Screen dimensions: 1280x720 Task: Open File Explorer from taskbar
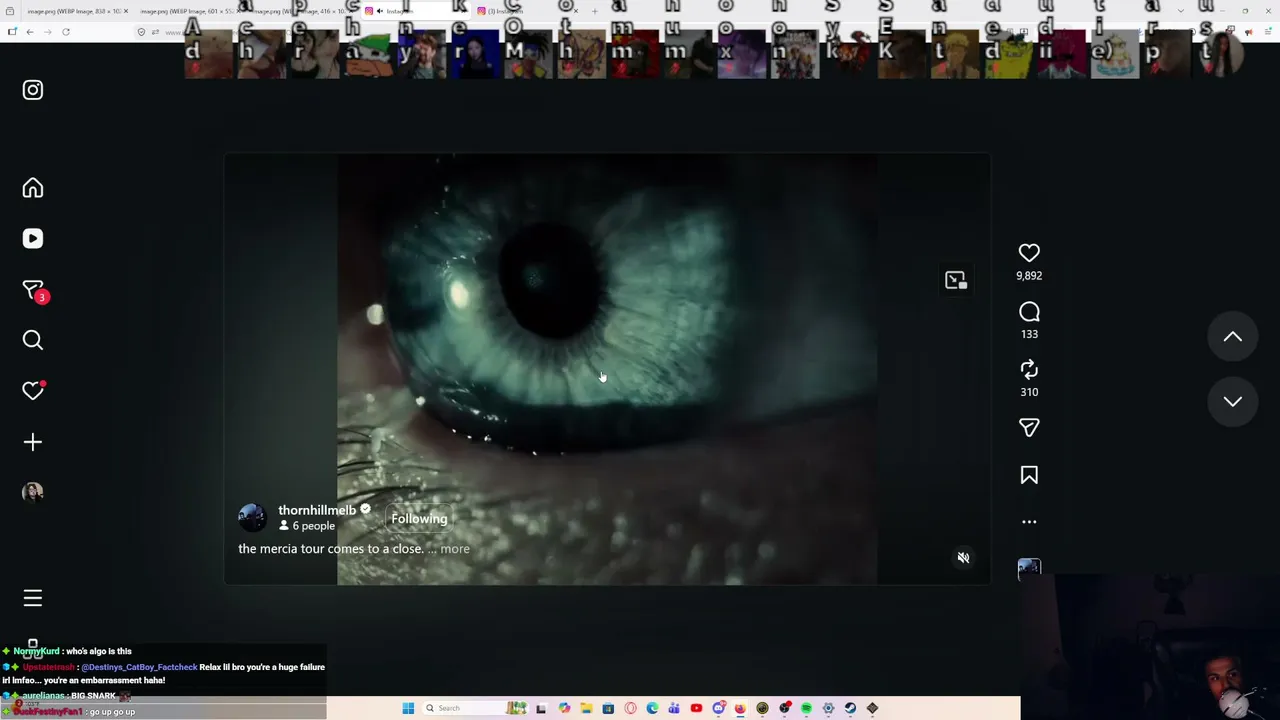click(x=586, y=708)
